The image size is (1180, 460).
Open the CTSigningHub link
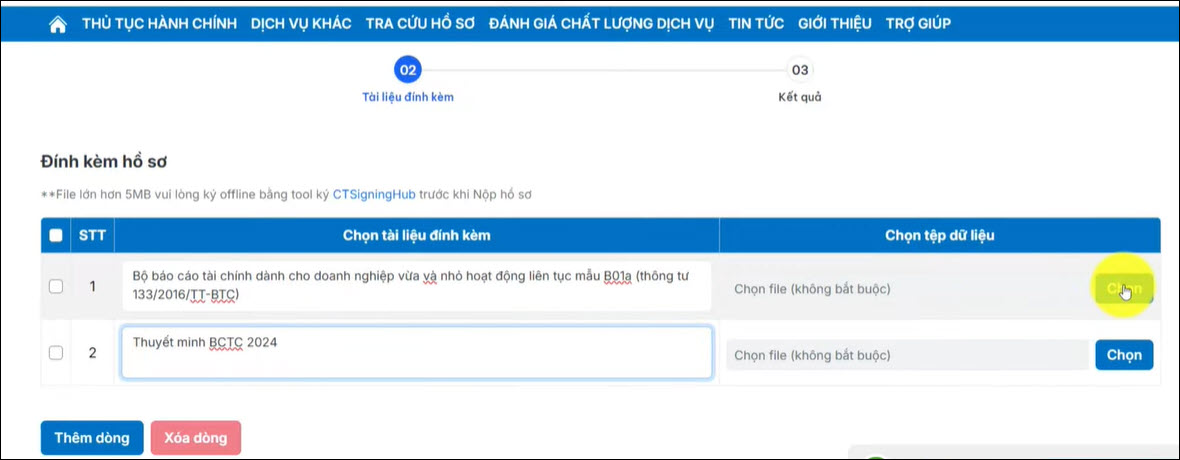point(373,194)
